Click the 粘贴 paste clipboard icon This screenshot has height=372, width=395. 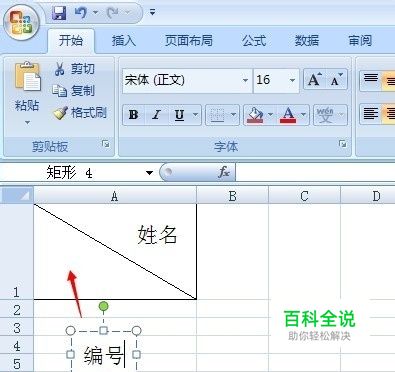[28, 76]
